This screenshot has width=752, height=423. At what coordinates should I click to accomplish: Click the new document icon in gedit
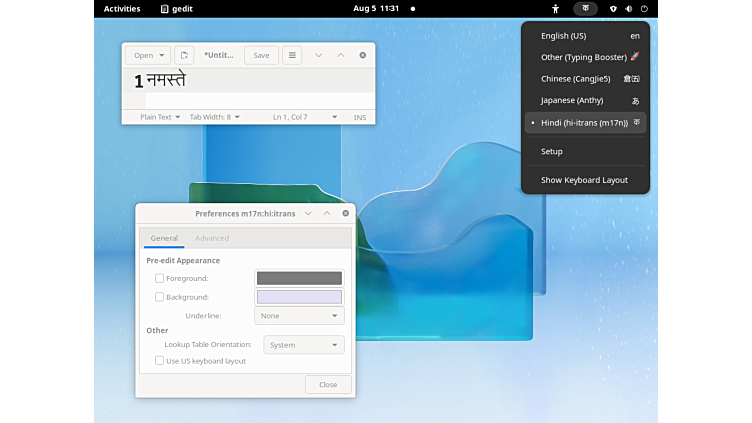tap(184, 55)
